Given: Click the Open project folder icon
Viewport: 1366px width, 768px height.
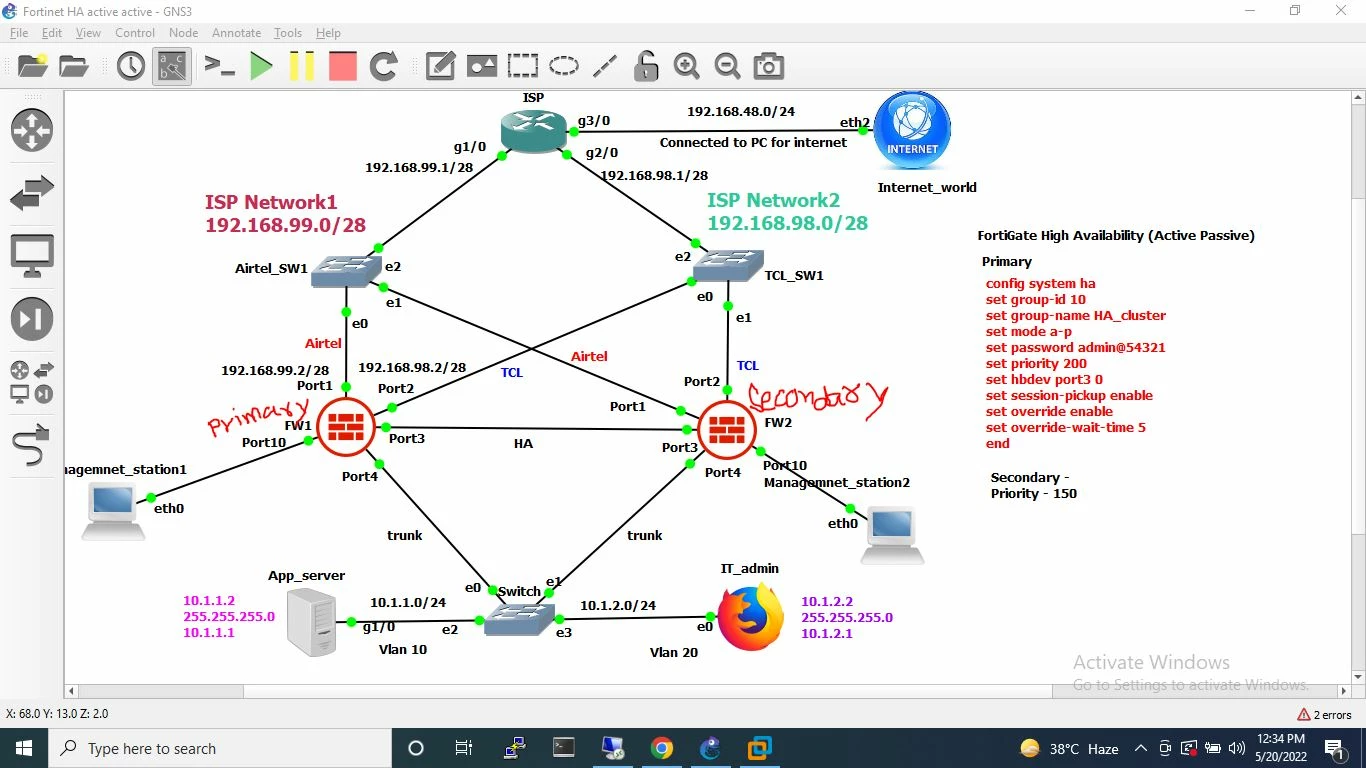Looking at the screenshot, I should pos(74,66).
